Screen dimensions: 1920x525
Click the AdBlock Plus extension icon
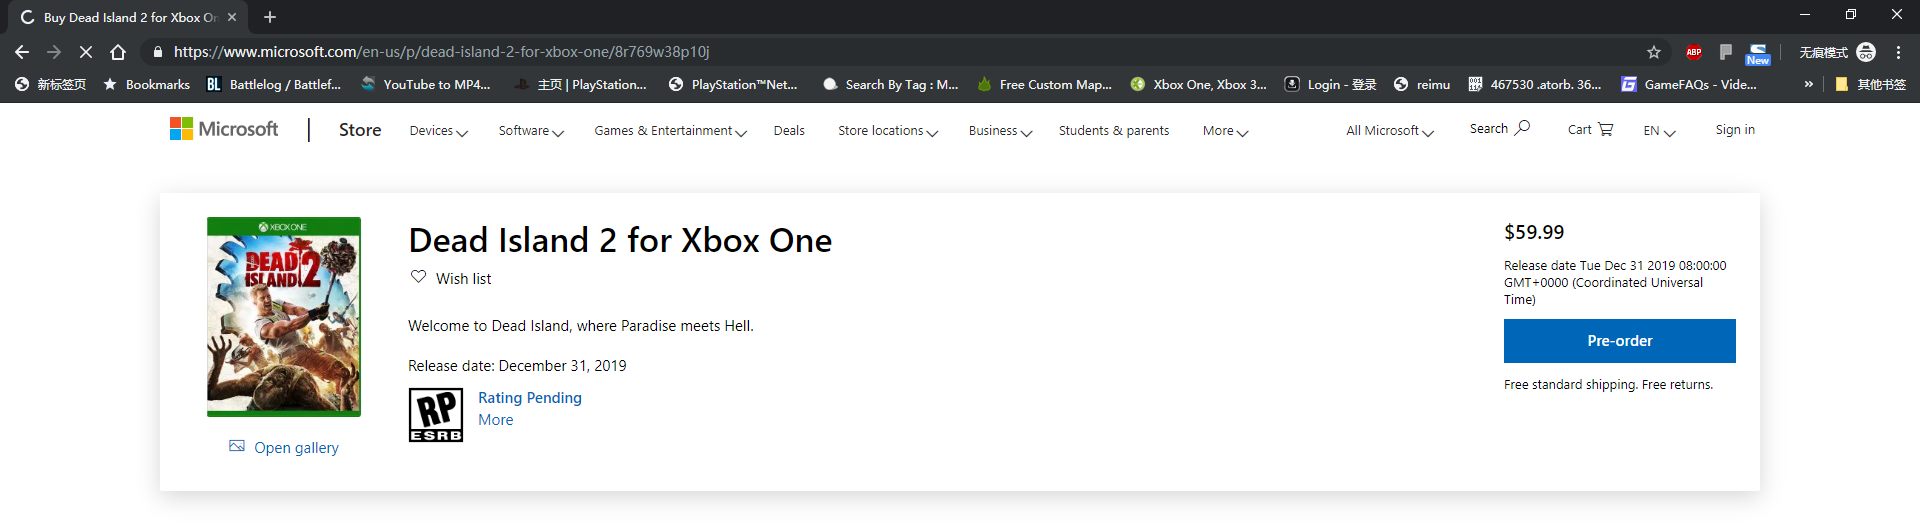[1693, 52]
